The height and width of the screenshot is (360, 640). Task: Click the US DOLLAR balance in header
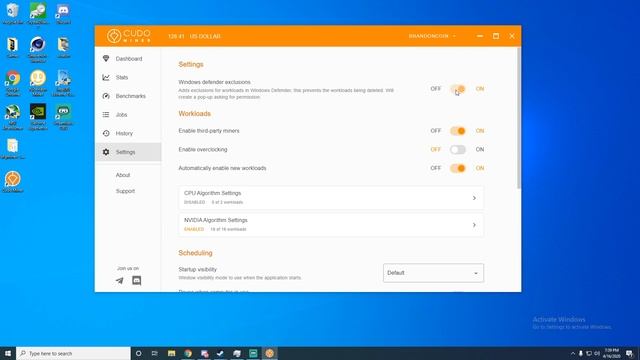194,36
